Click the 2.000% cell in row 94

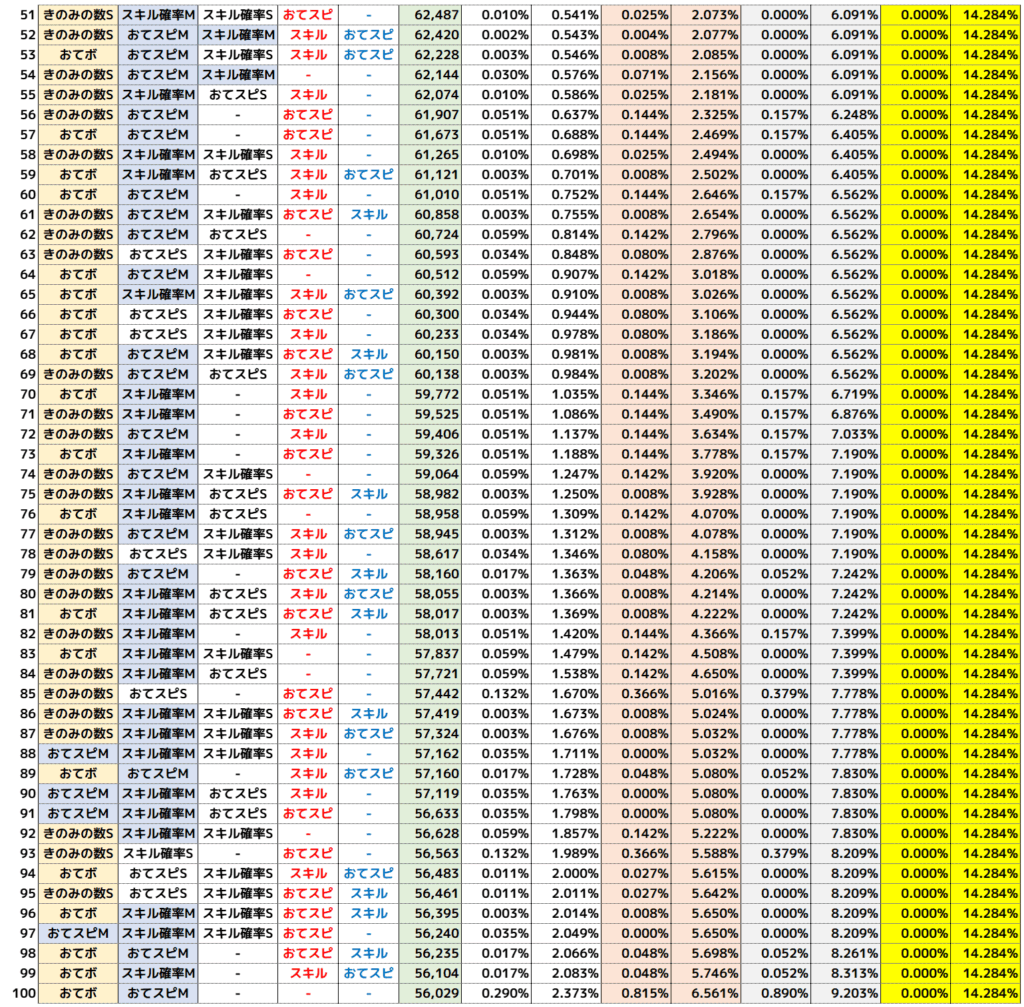point(566,874)
